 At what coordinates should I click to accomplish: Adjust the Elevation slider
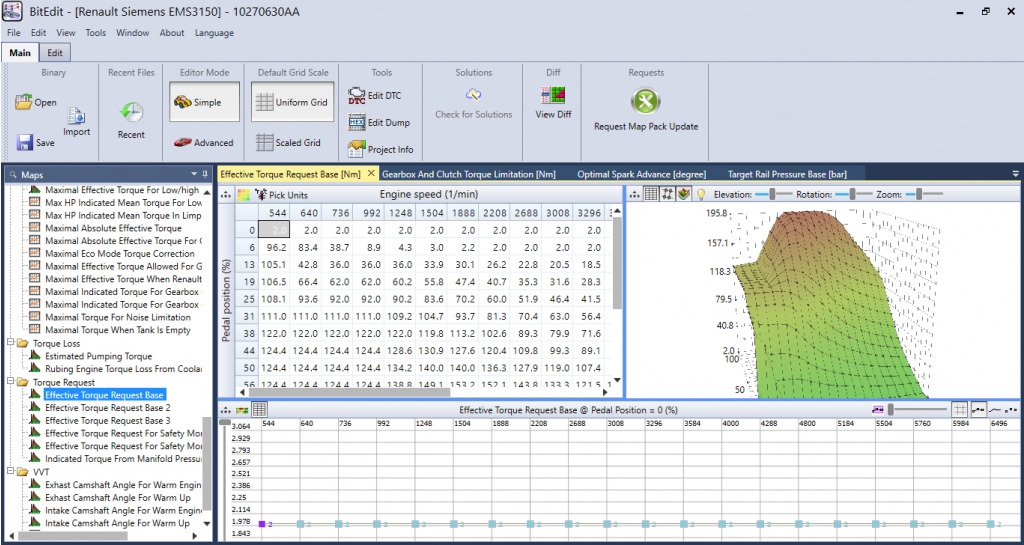pos(773,195)
